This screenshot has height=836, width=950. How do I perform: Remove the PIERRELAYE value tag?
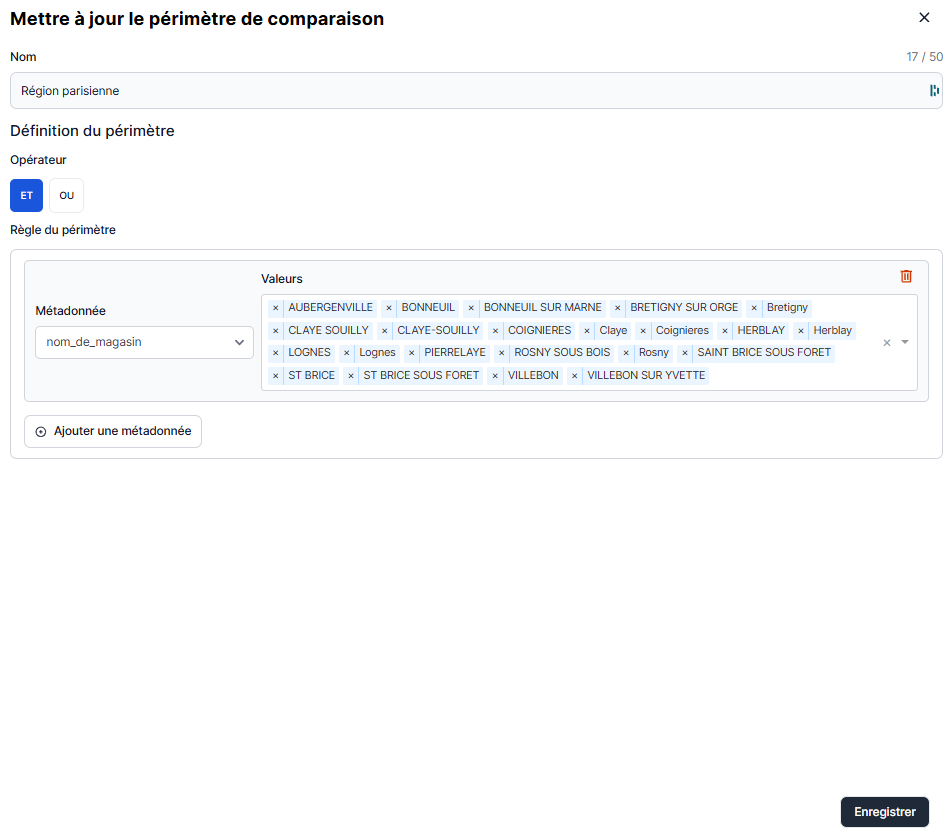(x=412, y=353)
